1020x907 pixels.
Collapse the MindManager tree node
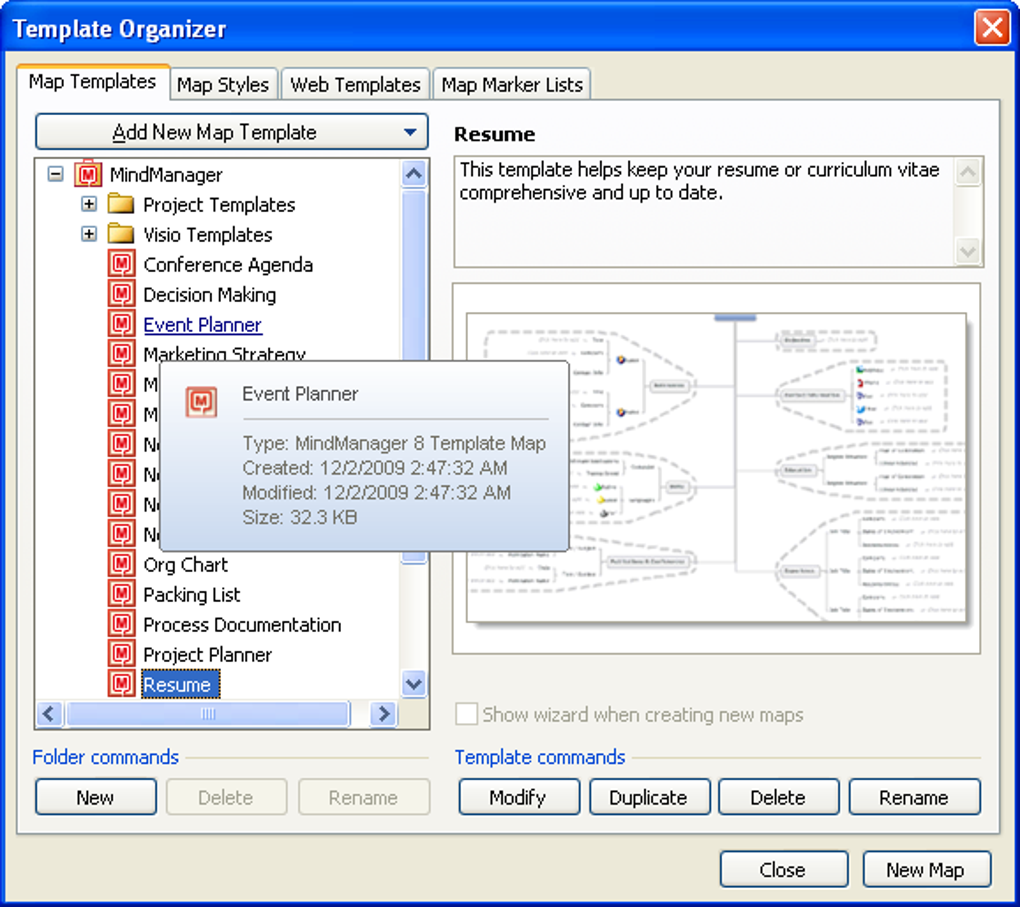click(56, 174)
